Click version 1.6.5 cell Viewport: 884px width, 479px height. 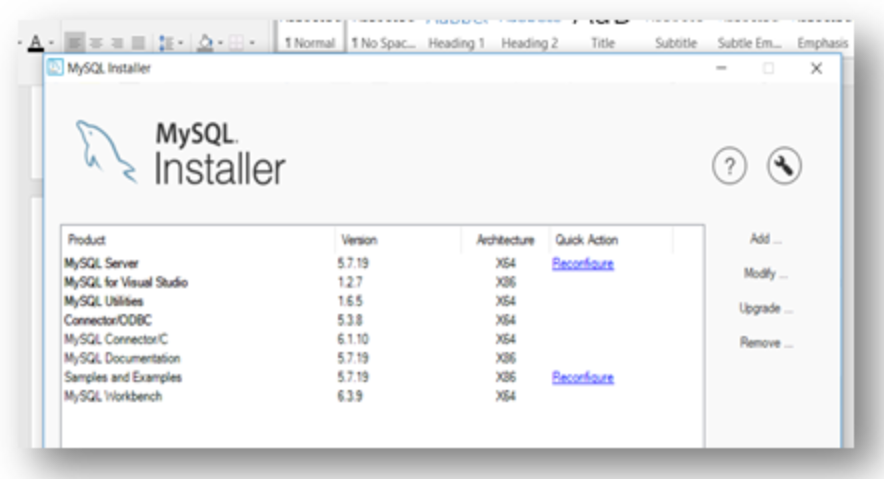click(x=350, y=301)
